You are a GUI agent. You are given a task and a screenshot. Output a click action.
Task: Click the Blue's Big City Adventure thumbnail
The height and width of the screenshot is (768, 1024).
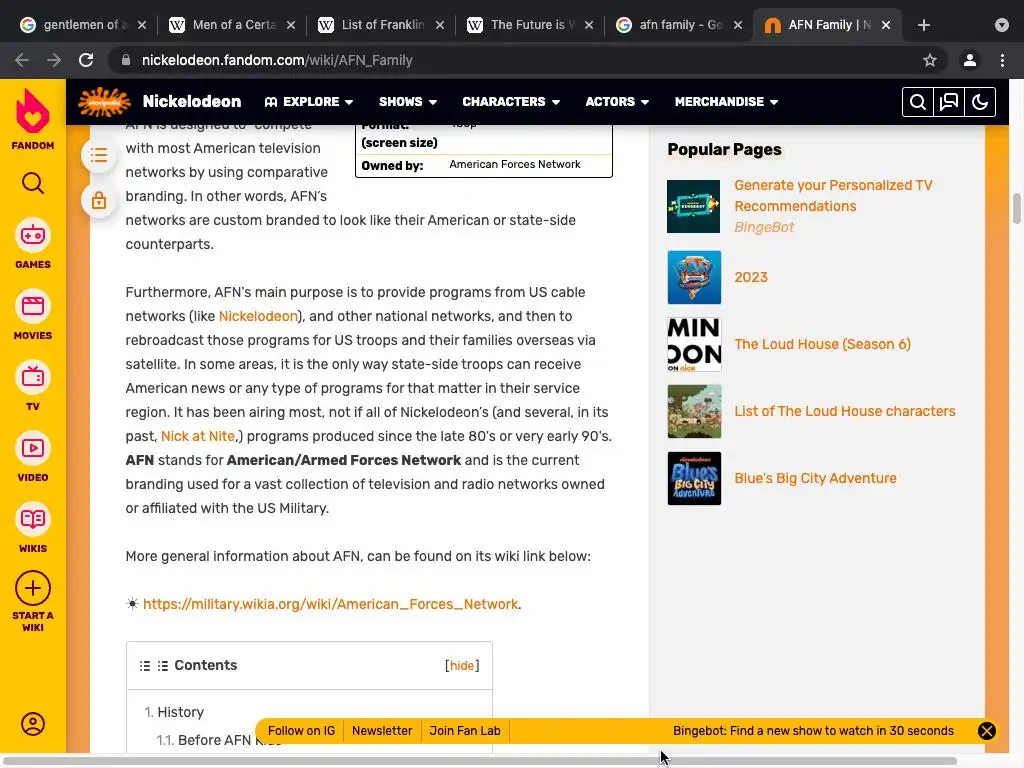point(694,479)
